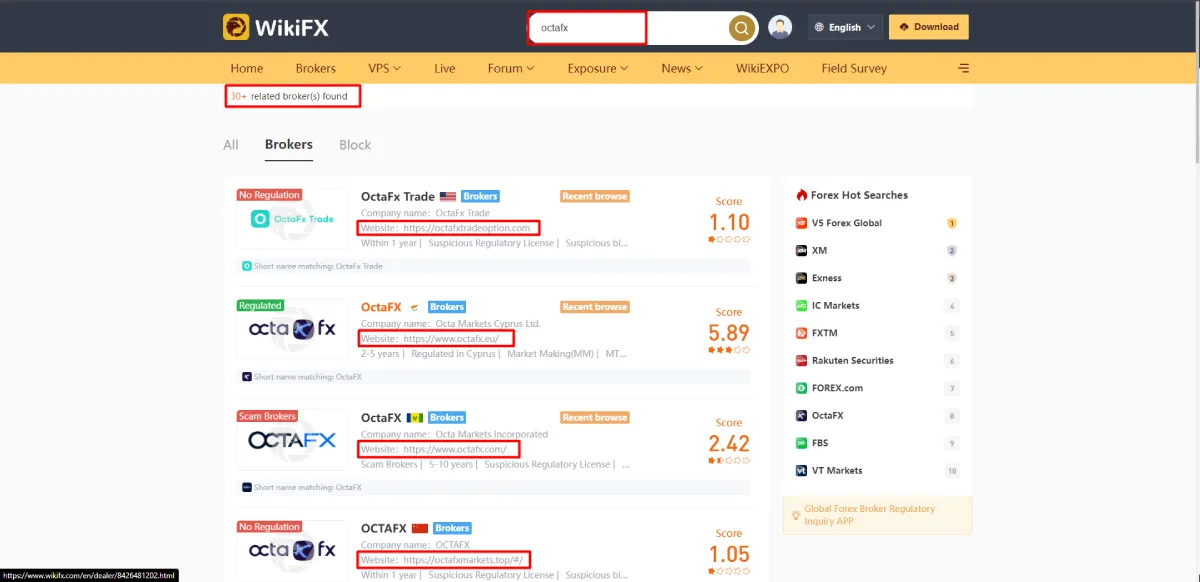1200x582 pixels.
Task: Click inside the octafx search field
Action: point(587,28)
